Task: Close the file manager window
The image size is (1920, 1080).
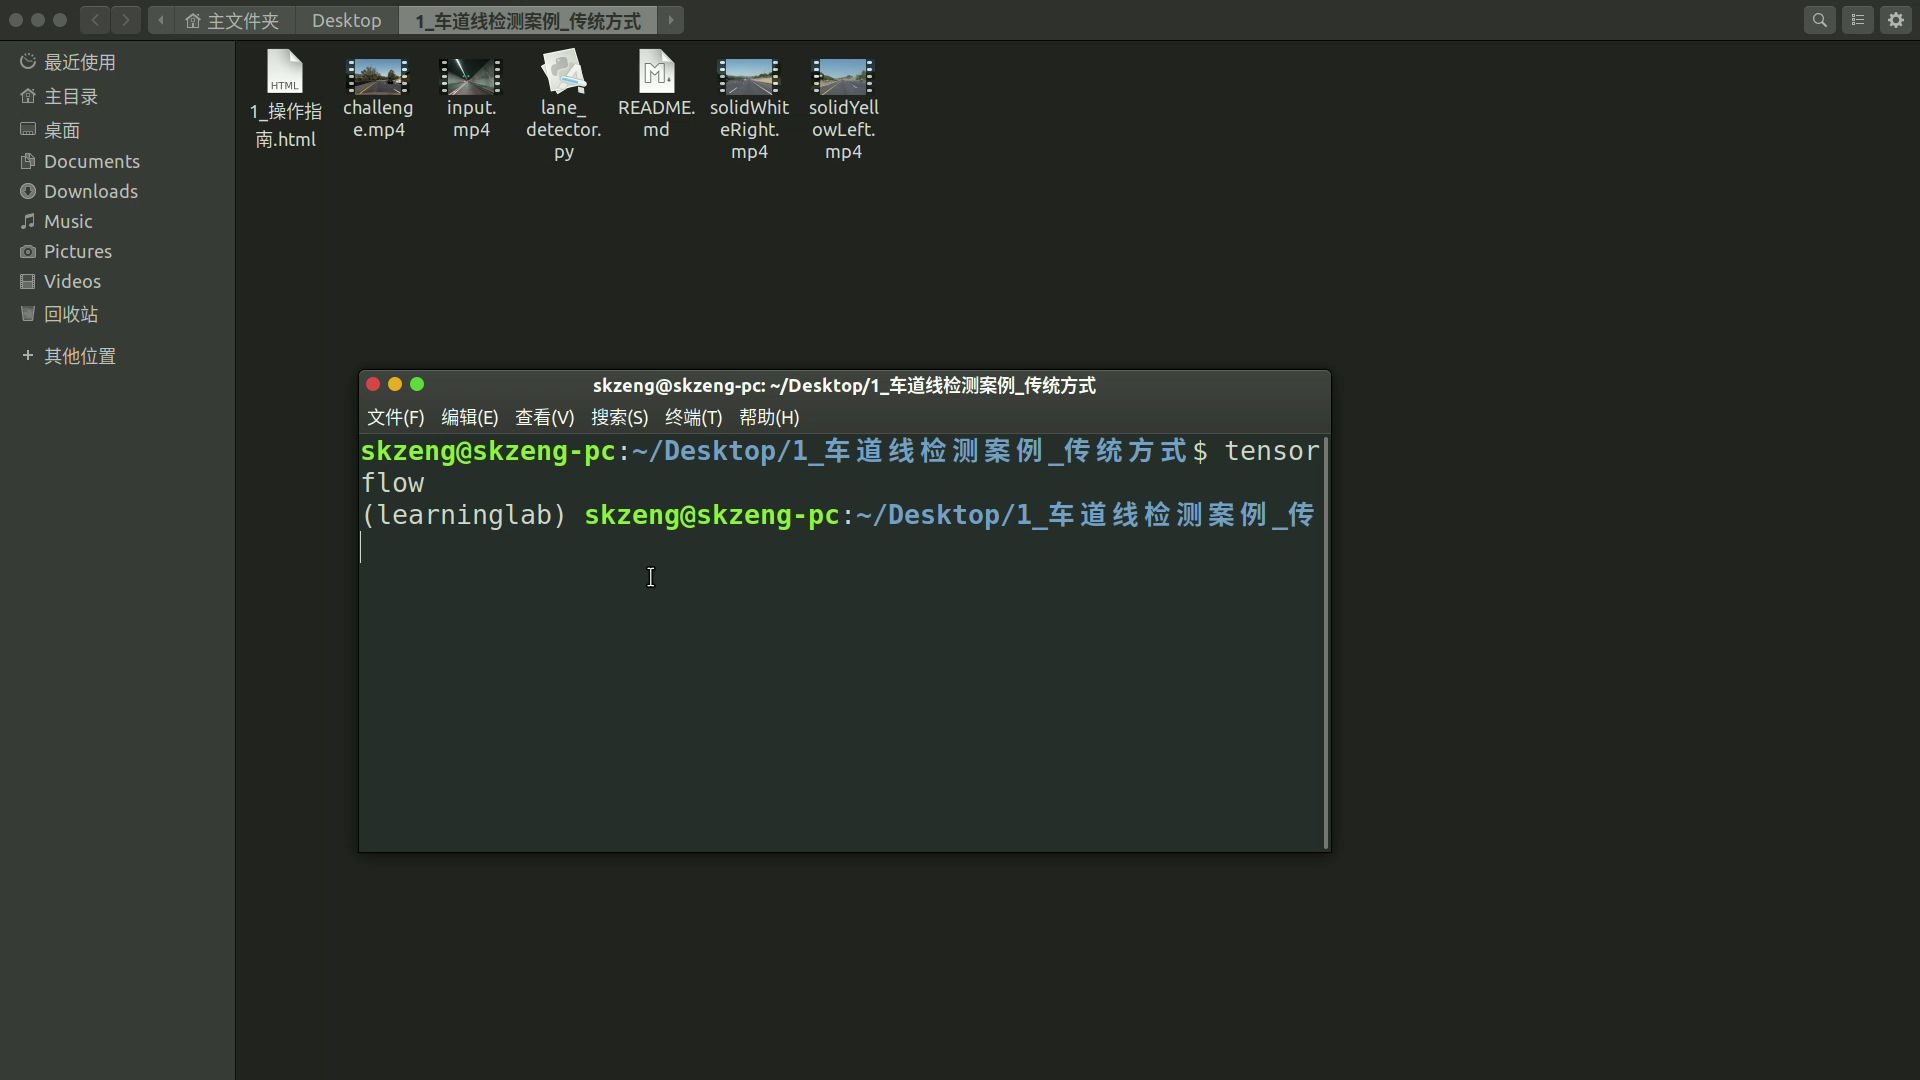Action: pyautogui.click(x=16, y=20)
